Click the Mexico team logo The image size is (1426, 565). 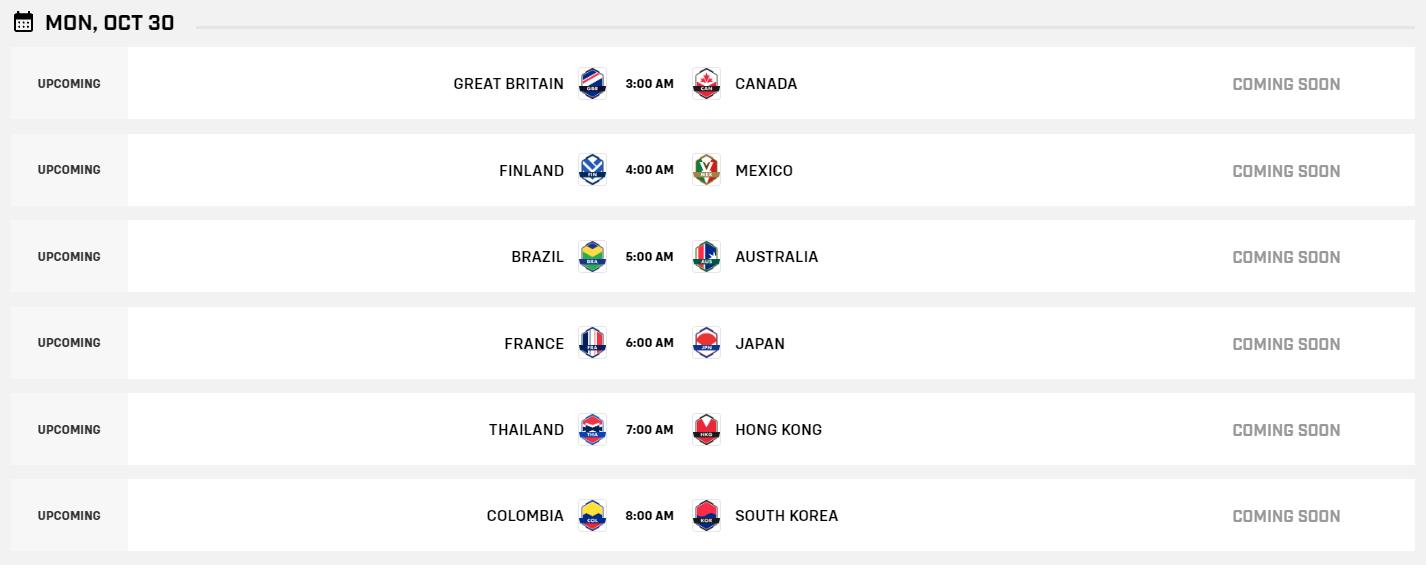coord(706,170)
